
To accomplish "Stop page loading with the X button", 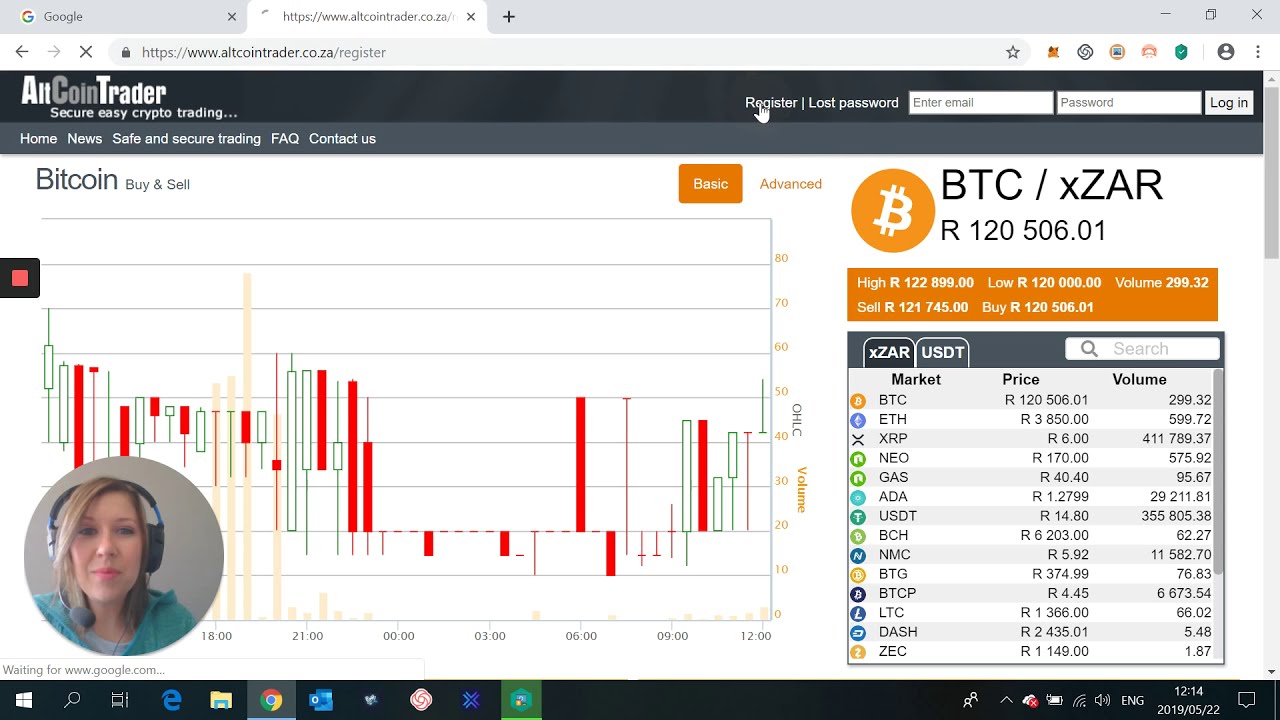I will (x=86, y=52).
